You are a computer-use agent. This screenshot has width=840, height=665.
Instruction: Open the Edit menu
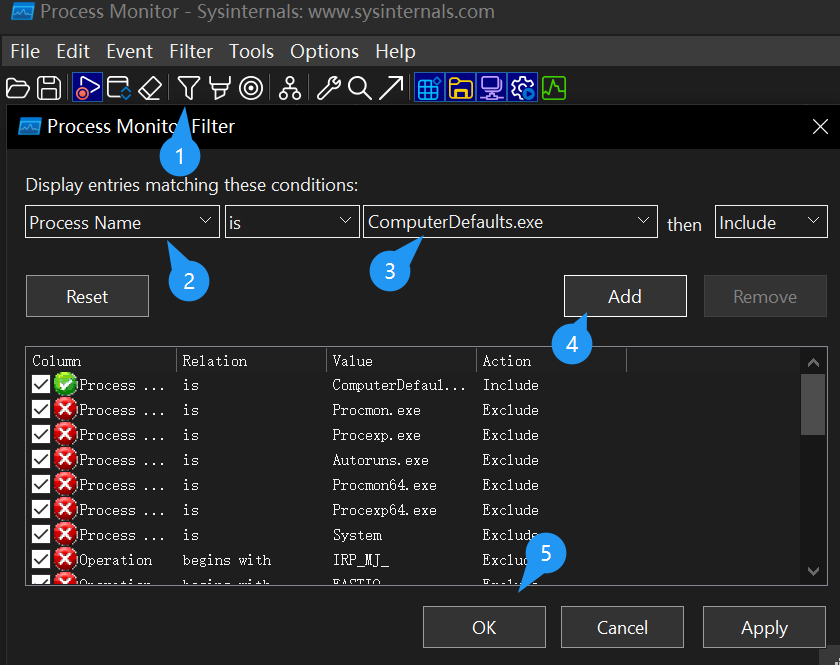tap(73, 51)
